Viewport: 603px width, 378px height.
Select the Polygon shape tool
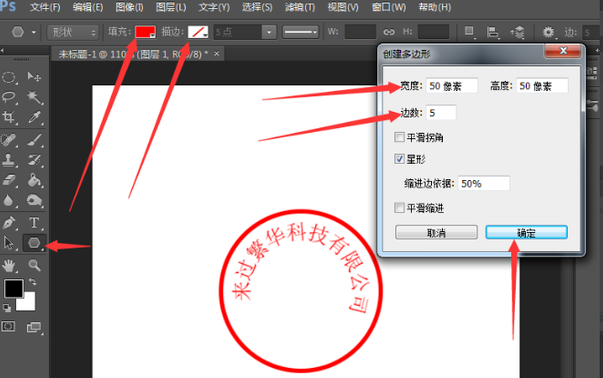(x=34, y=243)
